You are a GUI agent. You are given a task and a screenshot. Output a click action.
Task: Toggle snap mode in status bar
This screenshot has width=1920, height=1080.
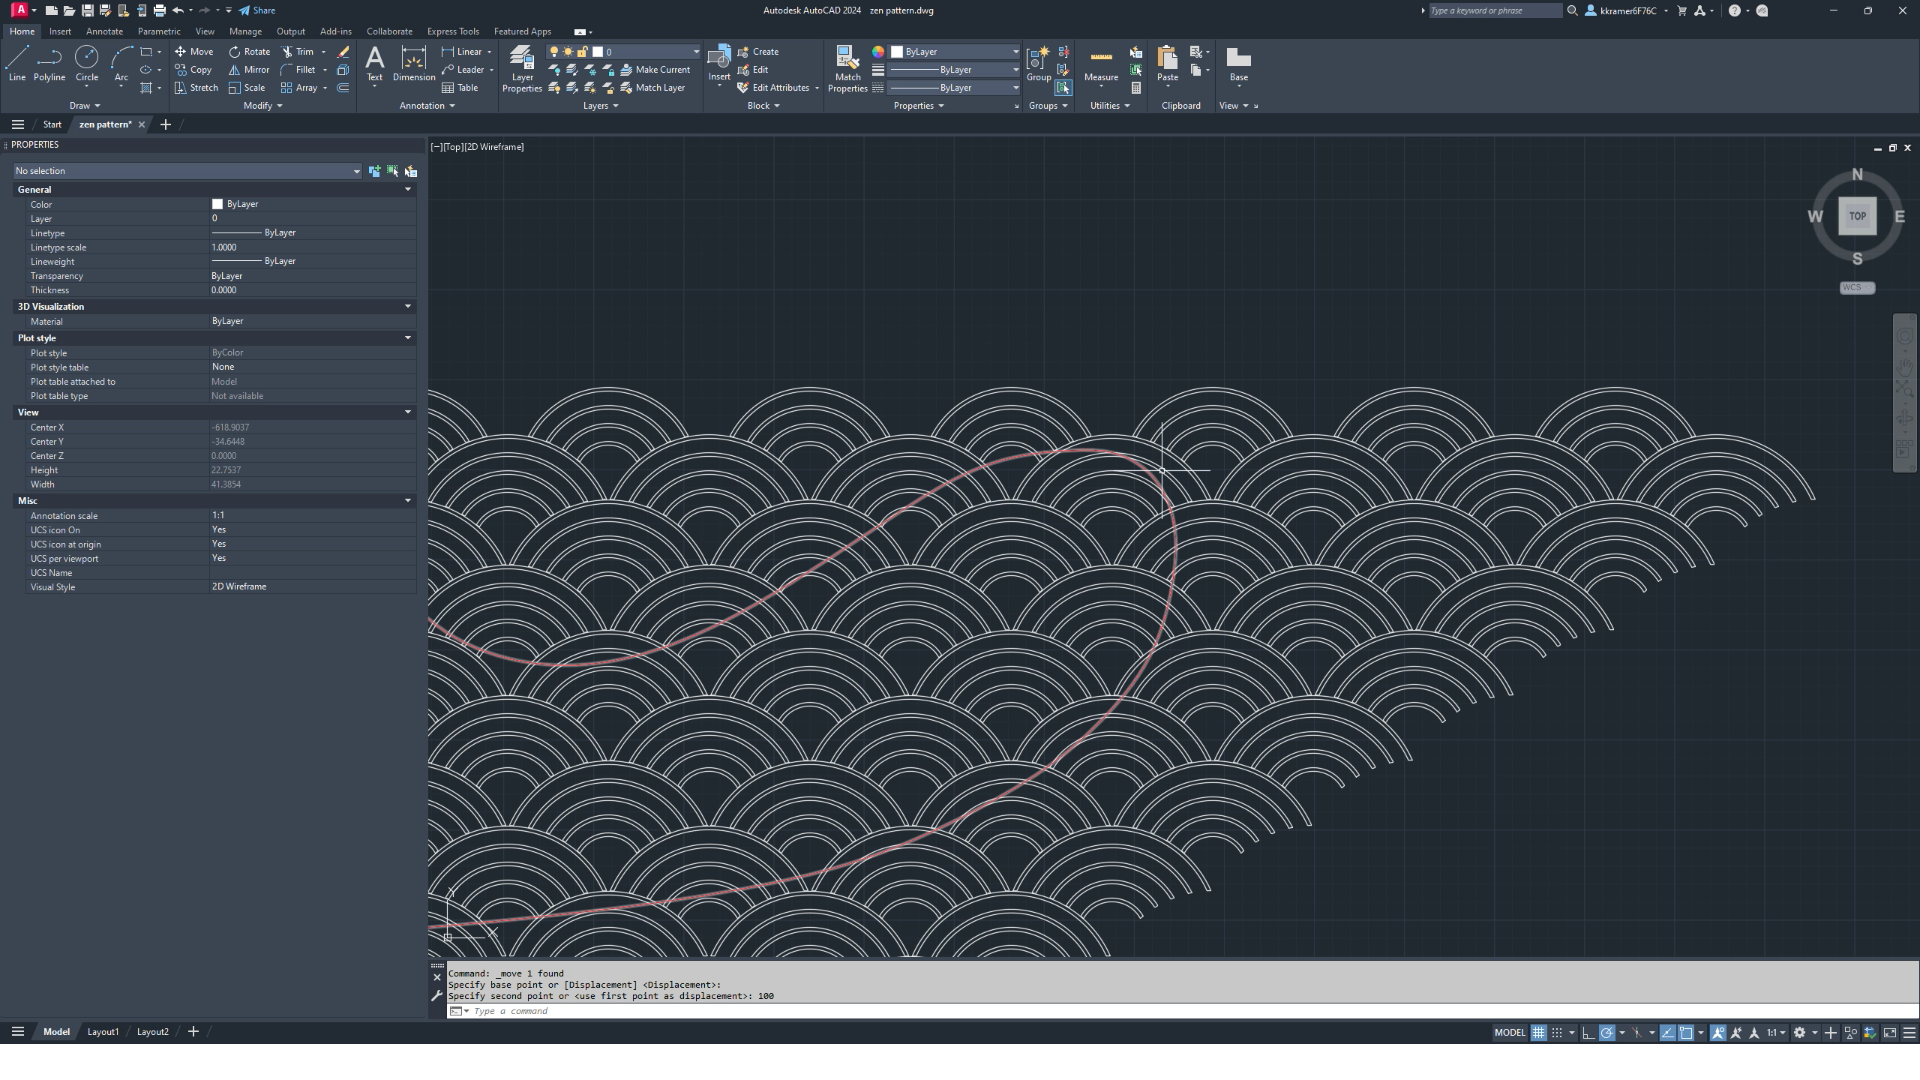(1557, 1032)
